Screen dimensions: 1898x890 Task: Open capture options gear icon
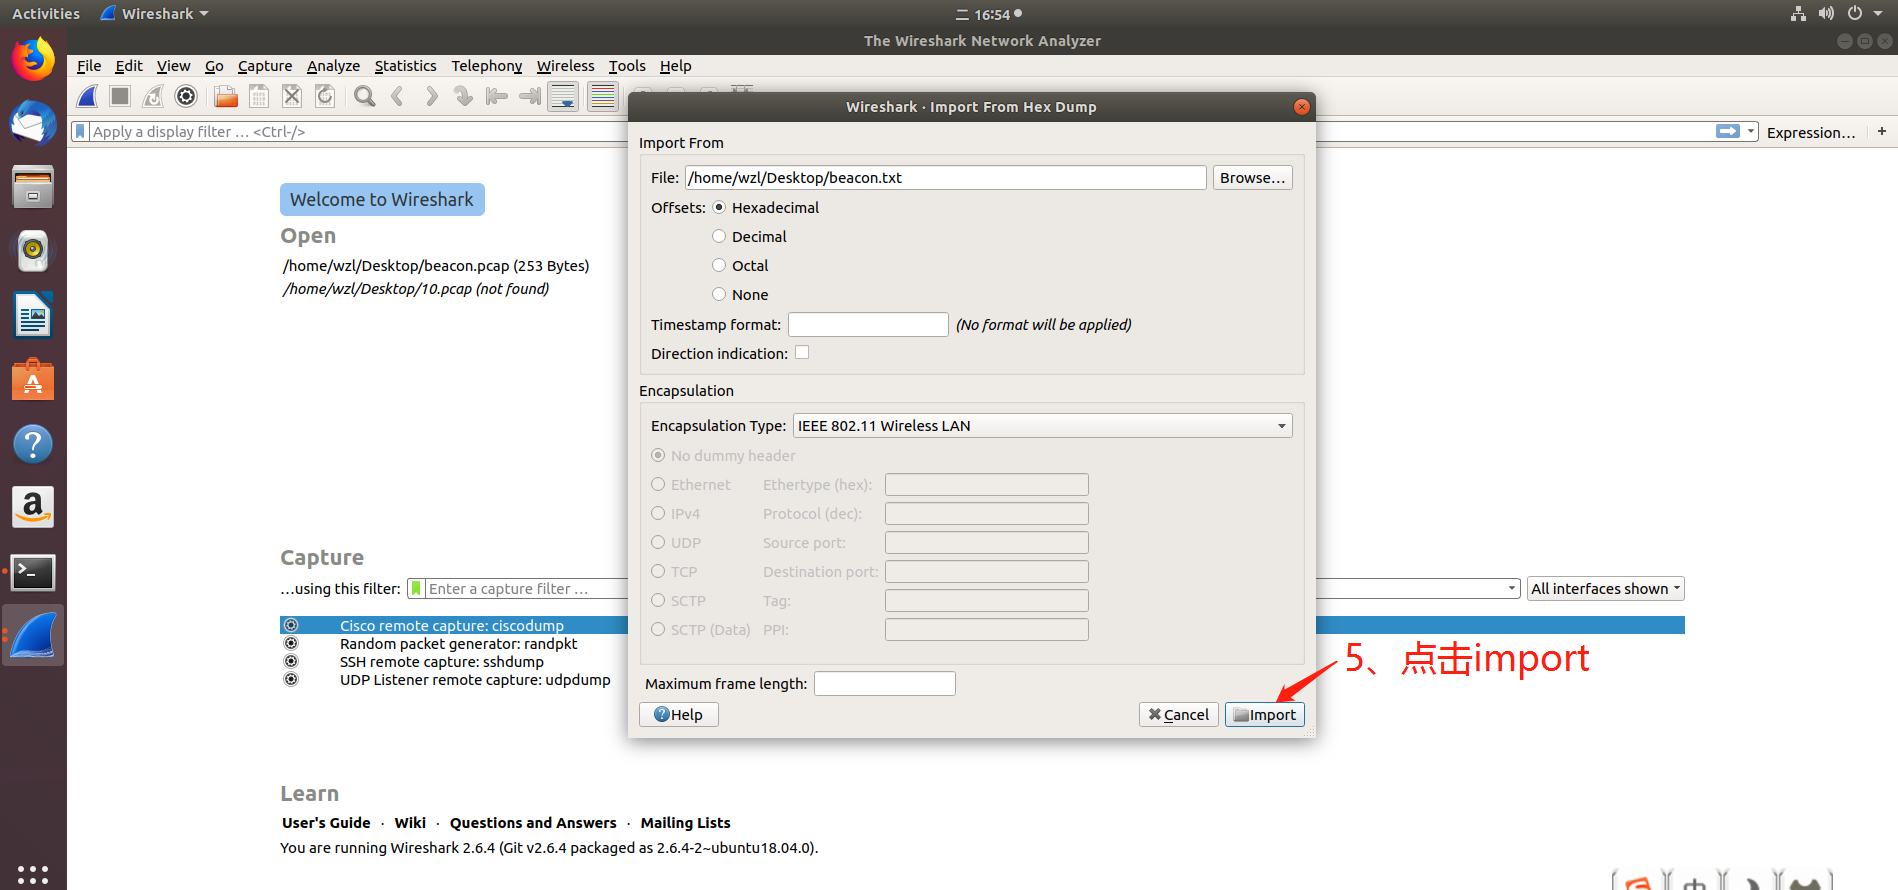tap(186, 96)
